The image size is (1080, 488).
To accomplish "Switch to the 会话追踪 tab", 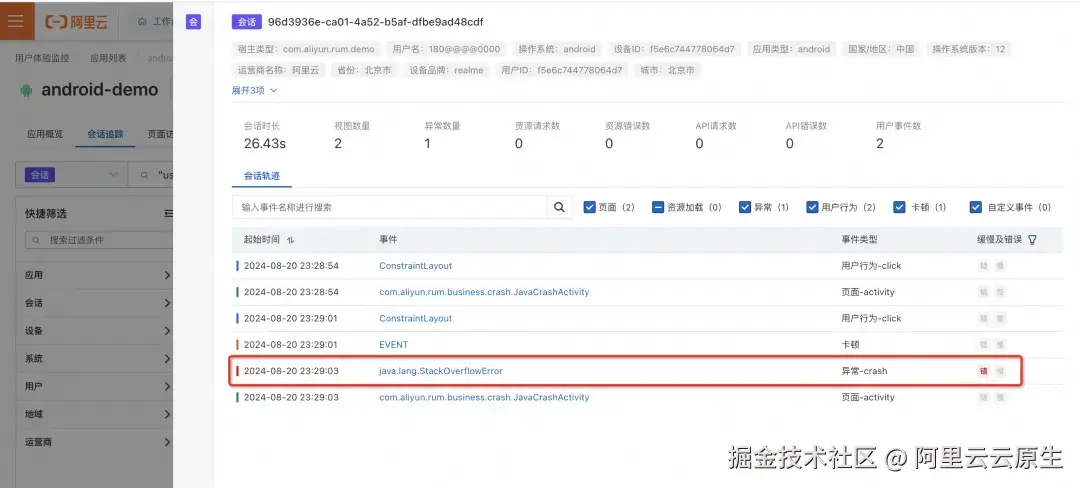I will pos(105,134).
